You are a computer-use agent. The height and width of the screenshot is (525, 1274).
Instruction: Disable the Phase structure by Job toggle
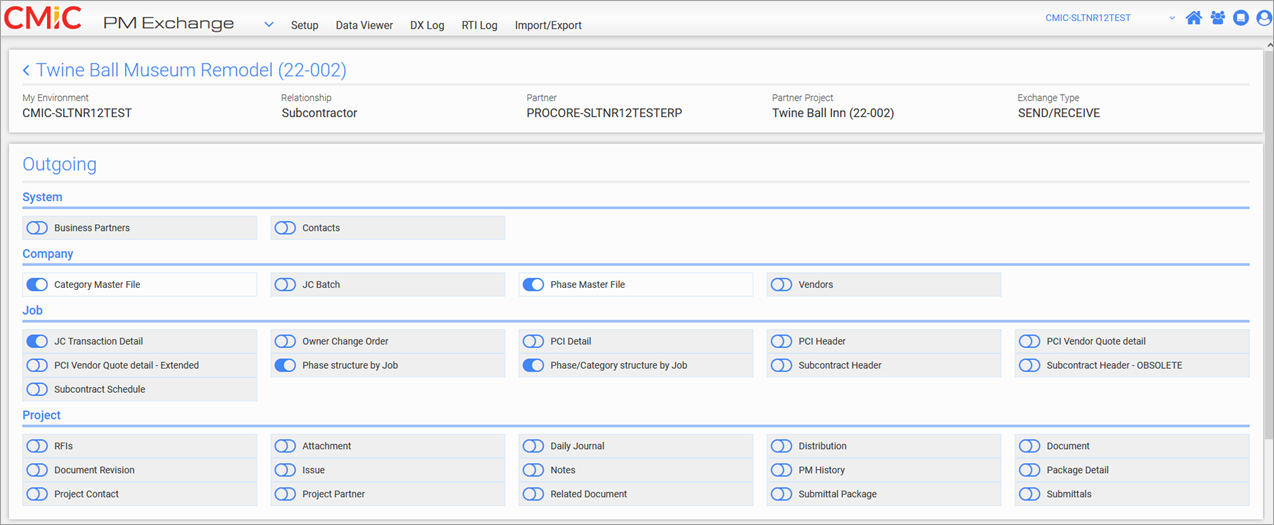[x=285, y=365]
